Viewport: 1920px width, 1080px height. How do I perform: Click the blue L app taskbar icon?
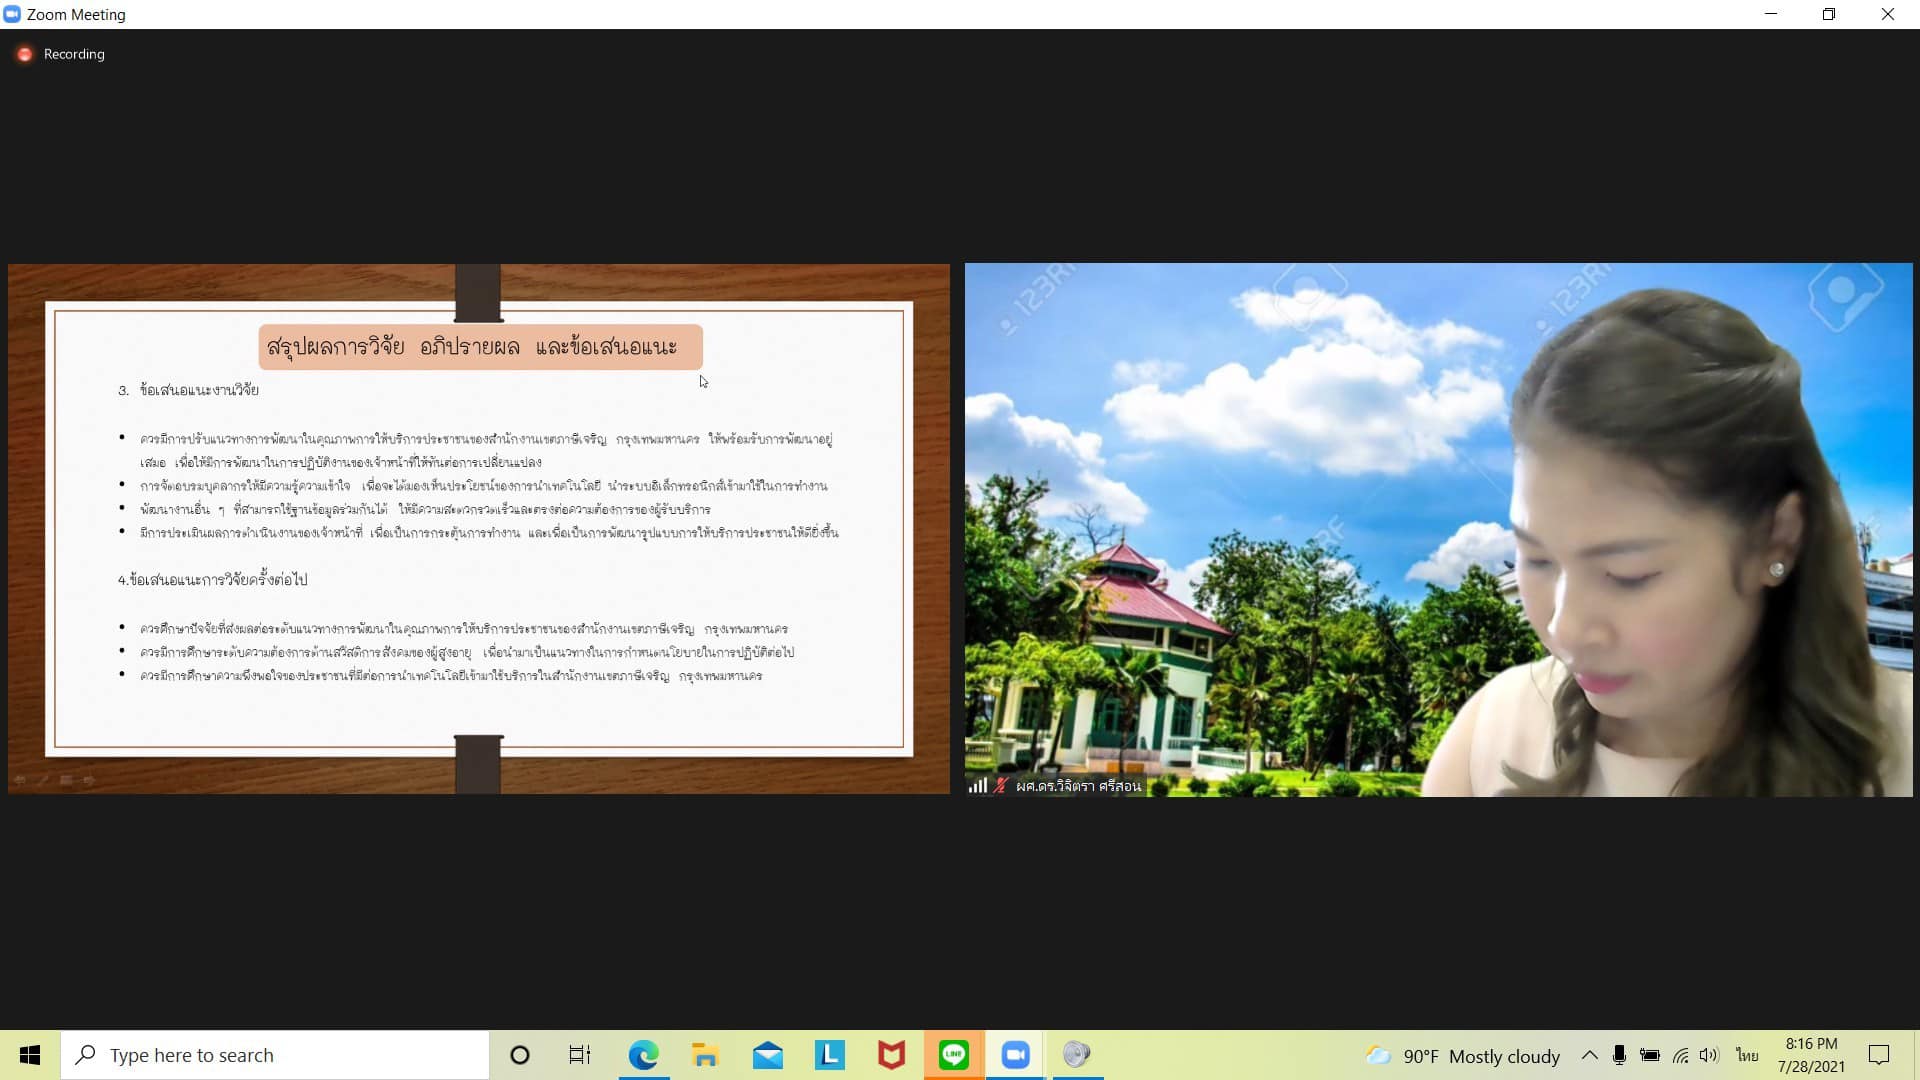(829, 1055)
